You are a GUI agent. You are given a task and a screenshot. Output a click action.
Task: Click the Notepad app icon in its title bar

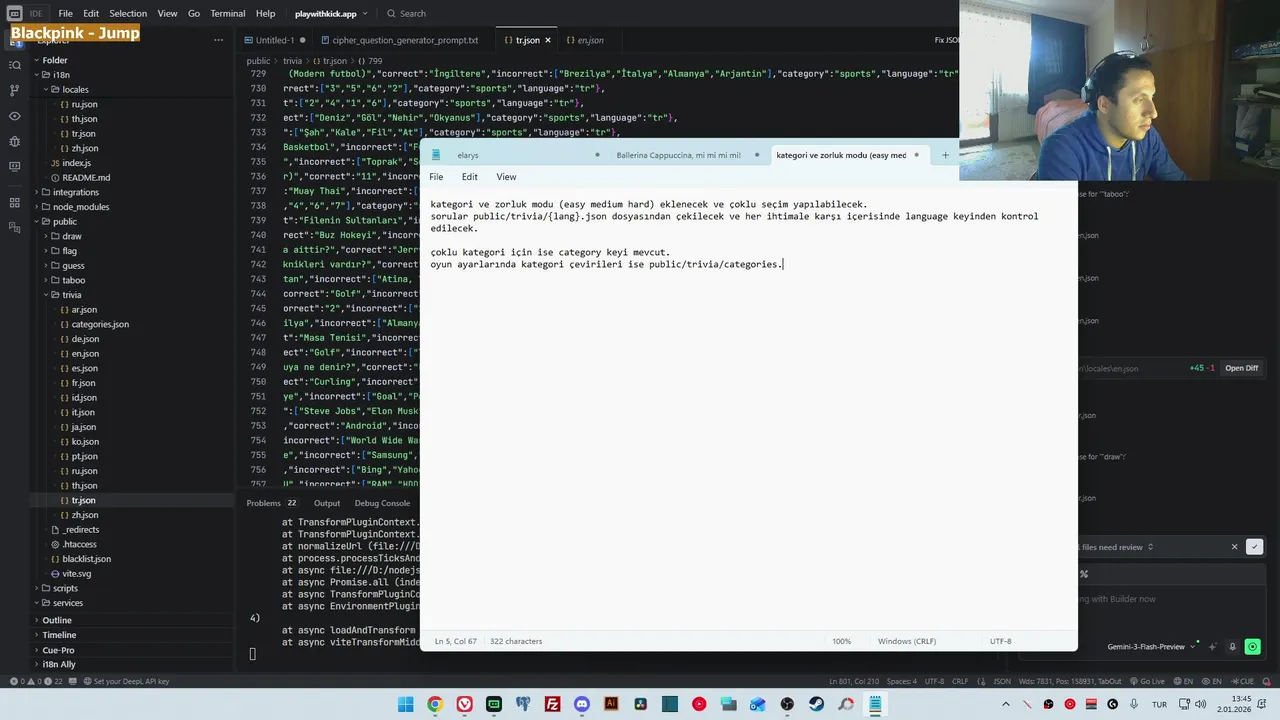[435, 155]
